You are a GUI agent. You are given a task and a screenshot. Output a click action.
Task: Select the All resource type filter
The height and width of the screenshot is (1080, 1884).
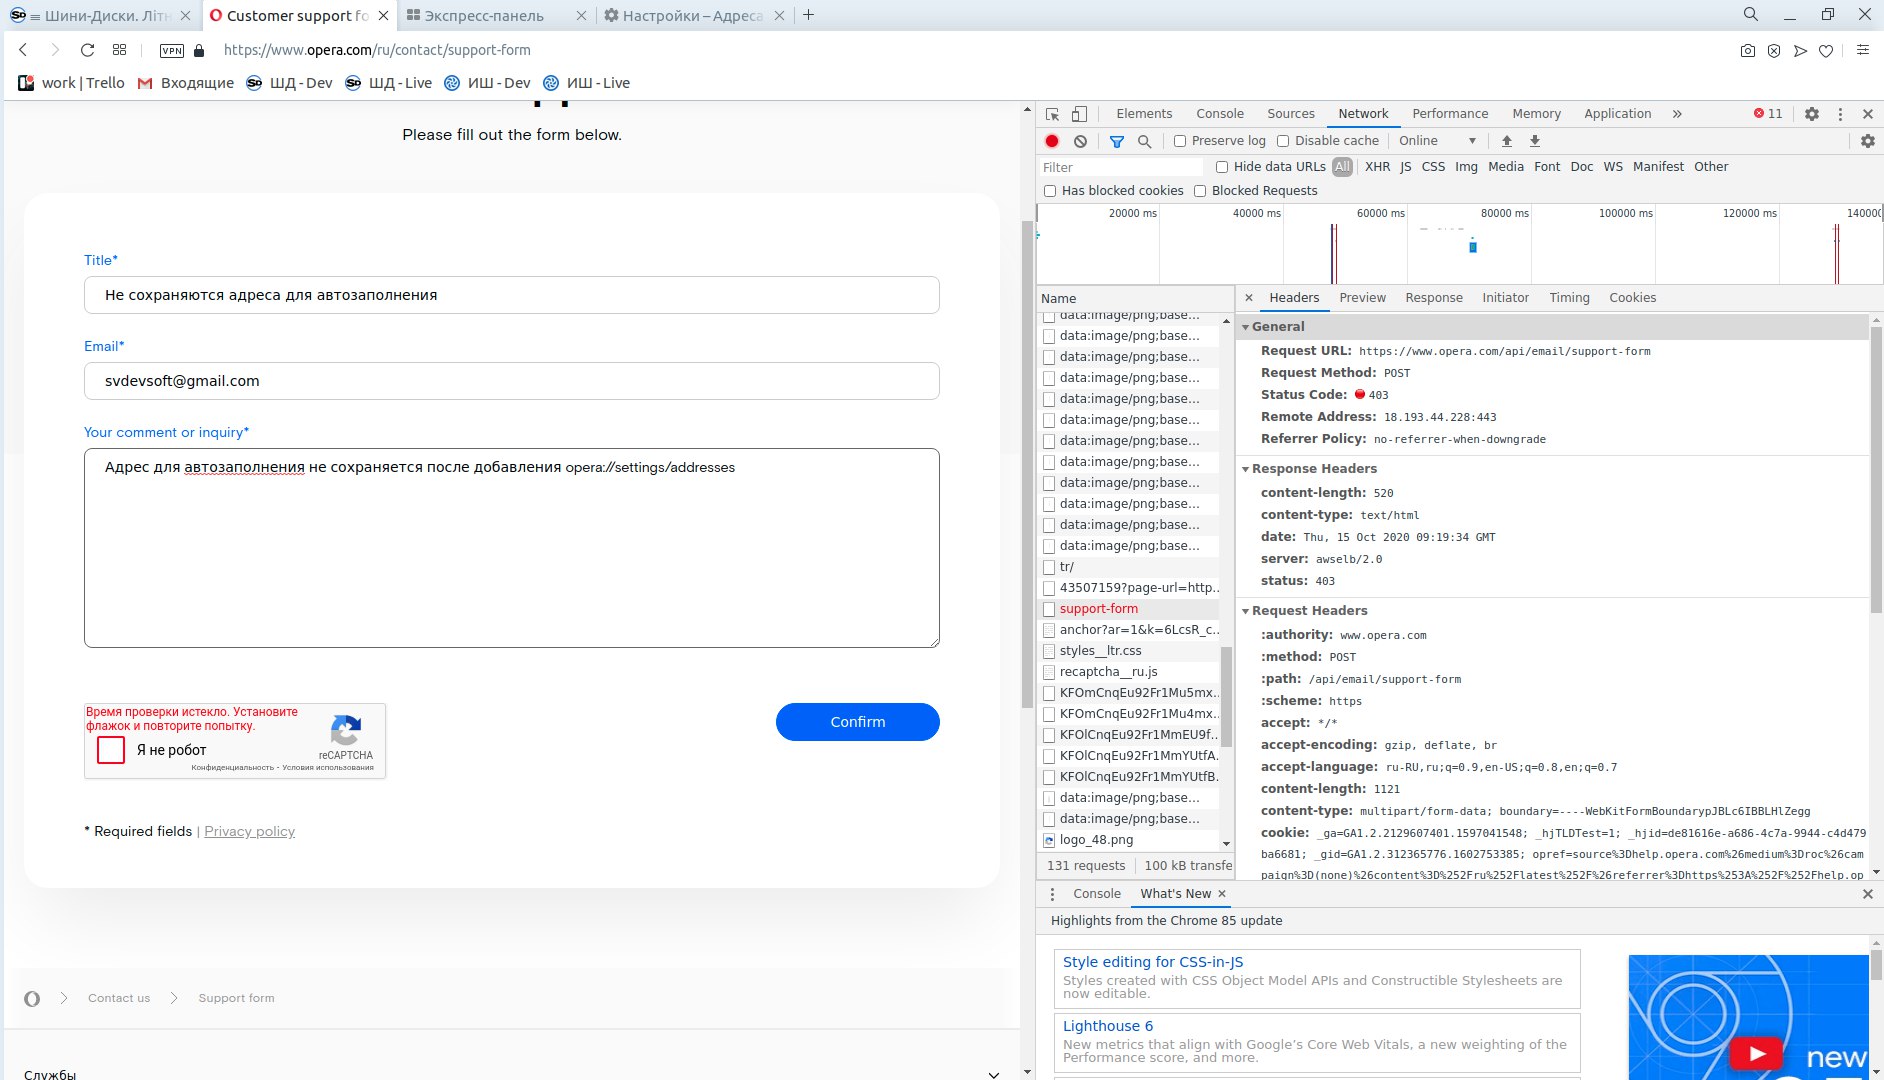click(1342, 167)
